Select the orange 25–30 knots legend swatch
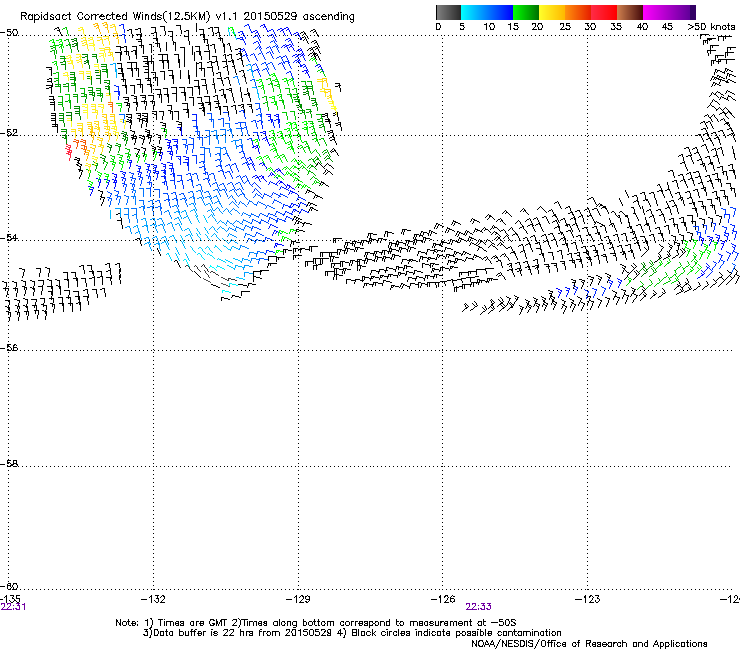Viewport: 740px width, 650px height. pos(578,12)
